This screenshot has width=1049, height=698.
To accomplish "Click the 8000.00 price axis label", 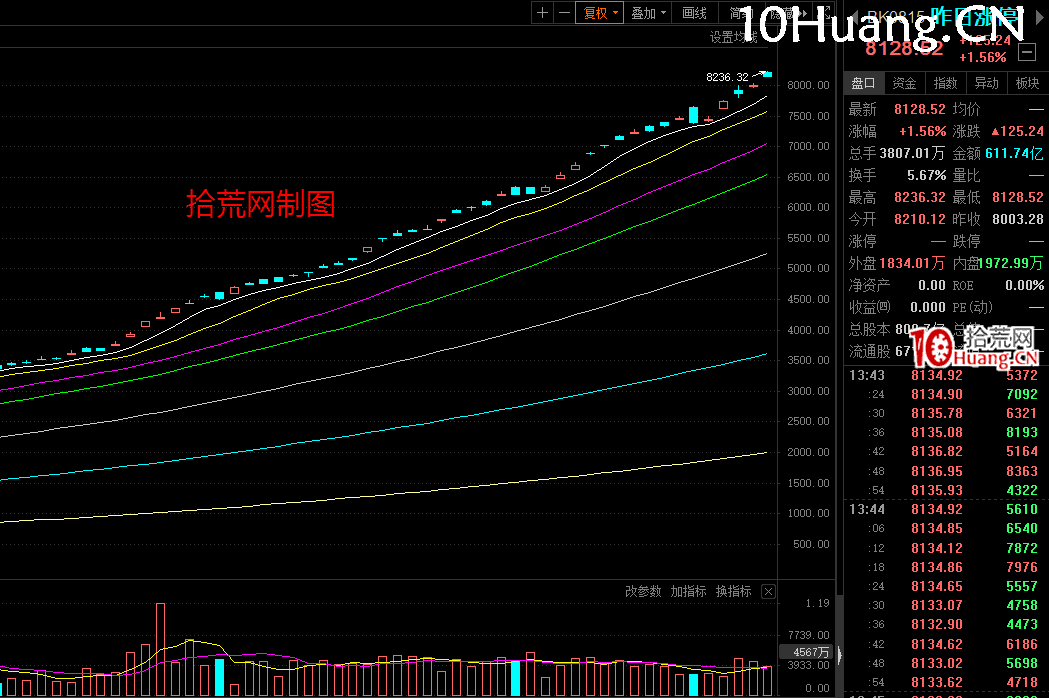I will pyautogui.click(x=808, y=85).
